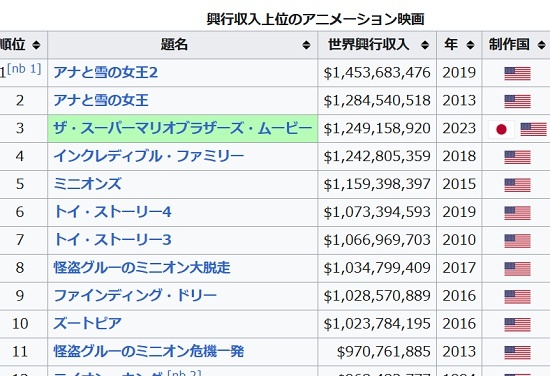
Task: Click the US flag for ズートピア row
Action: pyautogui.click(x=517, y=325)
